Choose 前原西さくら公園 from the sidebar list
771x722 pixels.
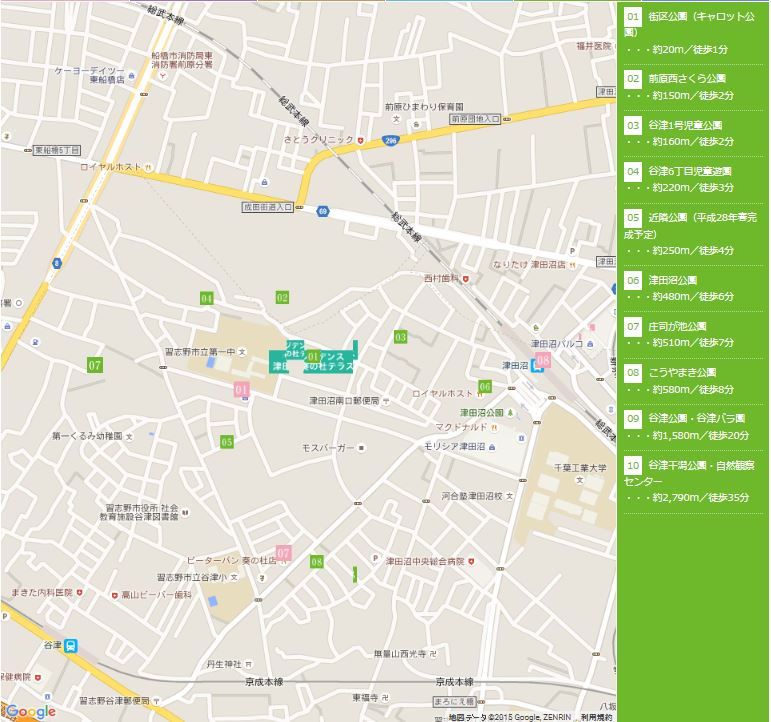686,78
